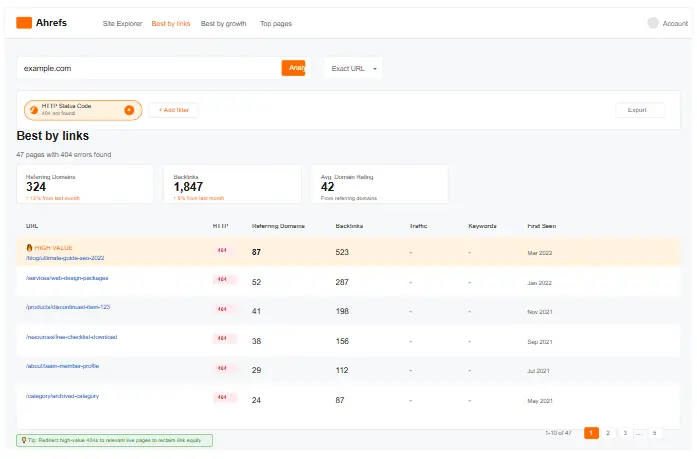
Task: Open the ultimate-guide-seo-2022 blog URL link
Action: [x=65, y=258]
